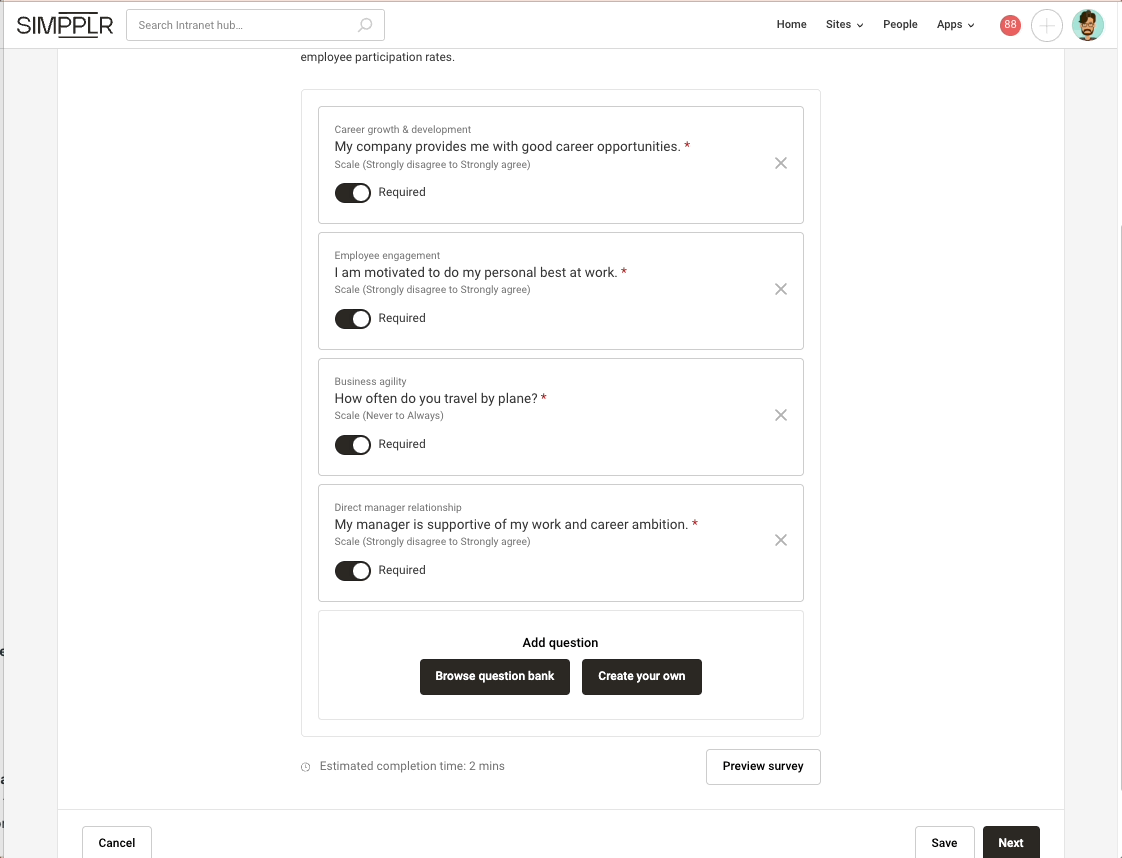Click the clock icon beside estimated completion time
Screen dimensions: 1122x858
click(x=305, y=766)
